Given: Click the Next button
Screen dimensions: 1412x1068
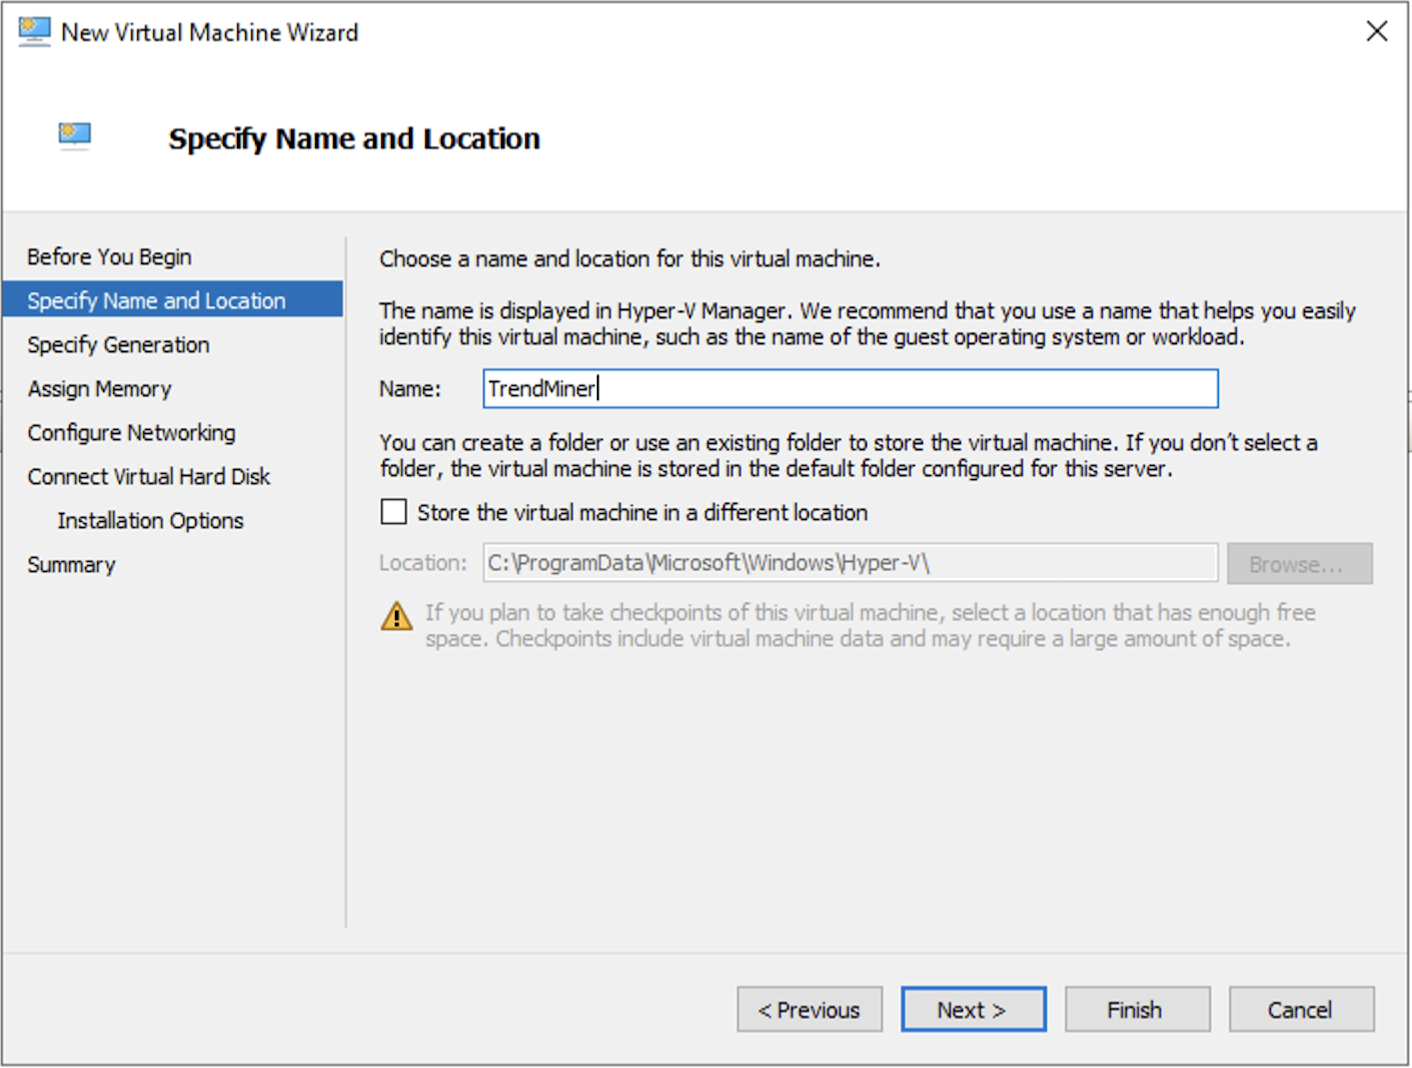Looking at the screenshot, I should pos(972,1009).
